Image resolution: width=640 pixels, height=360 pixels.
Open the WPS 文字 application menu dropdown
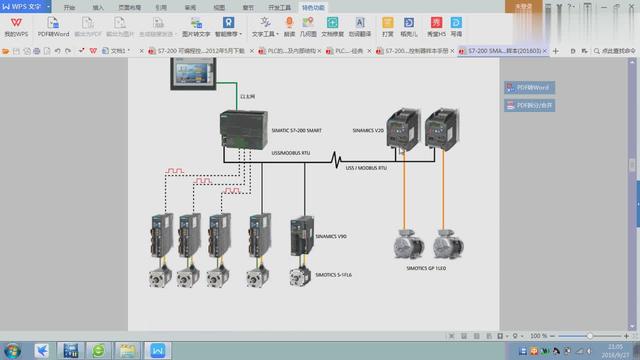coord(49,7)
